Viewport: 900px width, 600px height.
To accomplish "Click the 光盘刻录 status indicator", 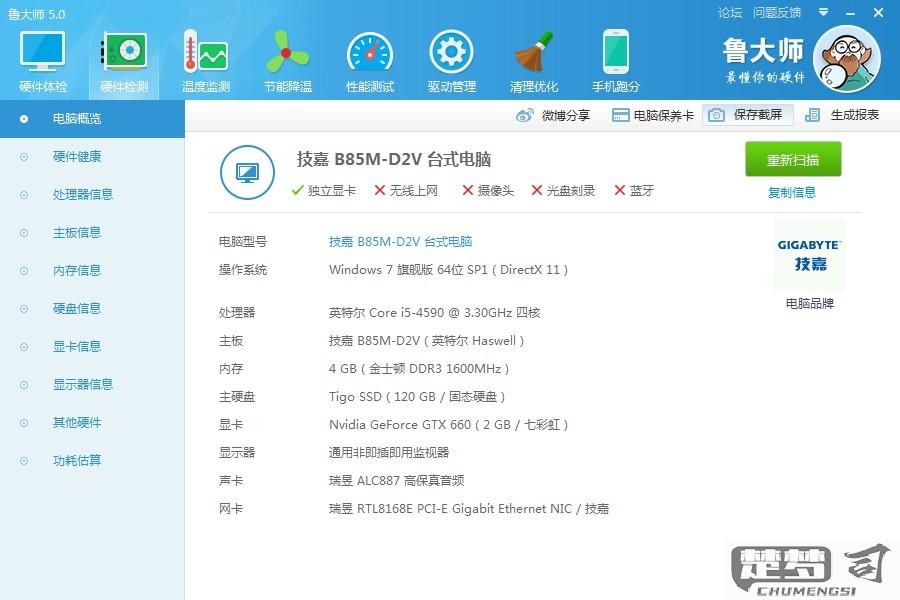I will tap(562, 191).
